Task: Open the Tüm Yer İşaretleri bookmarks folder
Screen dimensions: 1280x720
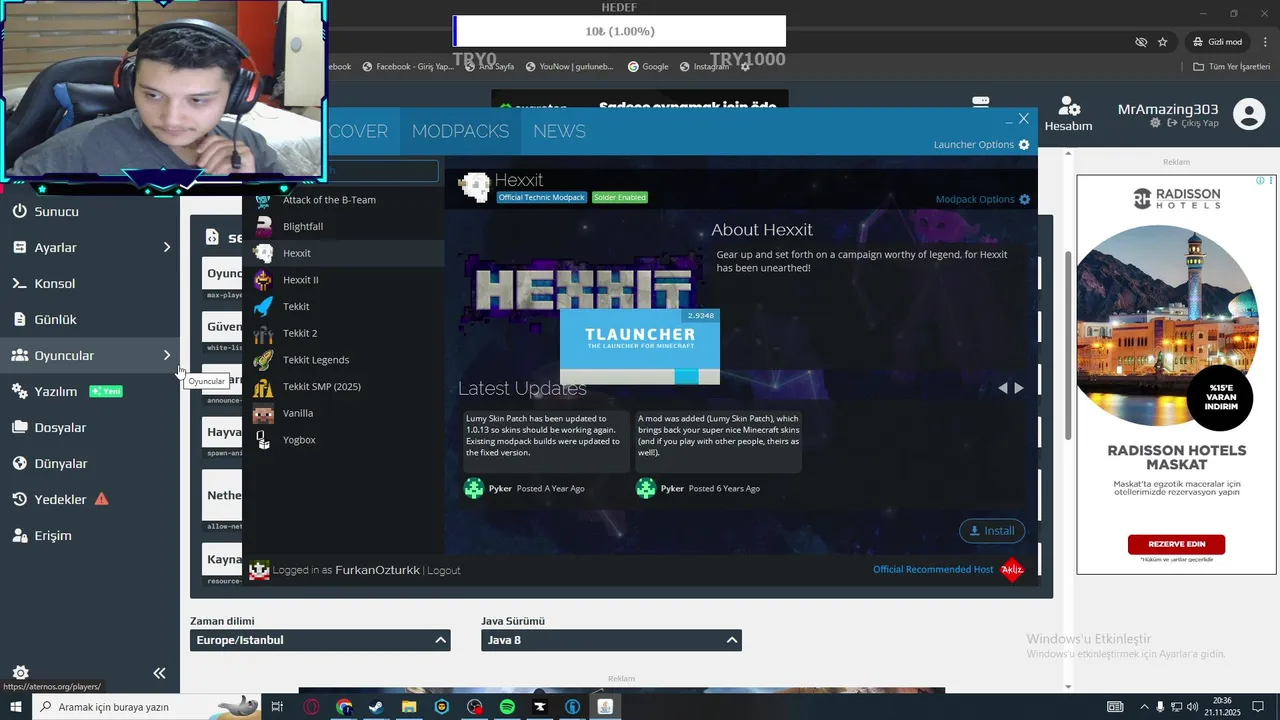Action: tap(1231, 67)
